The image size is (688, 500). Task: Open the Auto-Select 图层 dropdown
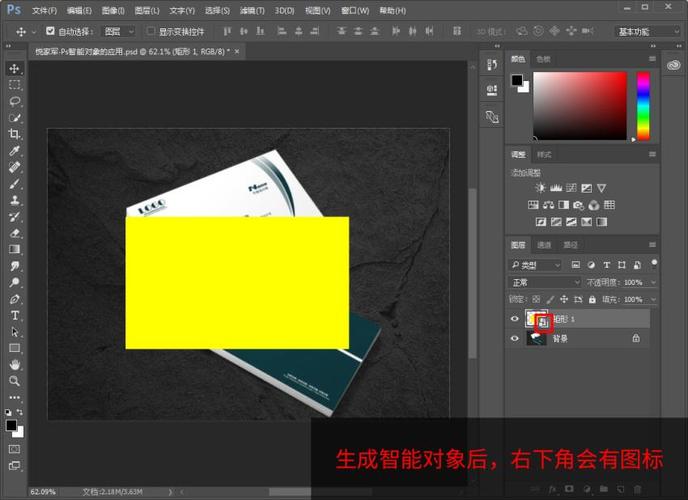(118, 31)
